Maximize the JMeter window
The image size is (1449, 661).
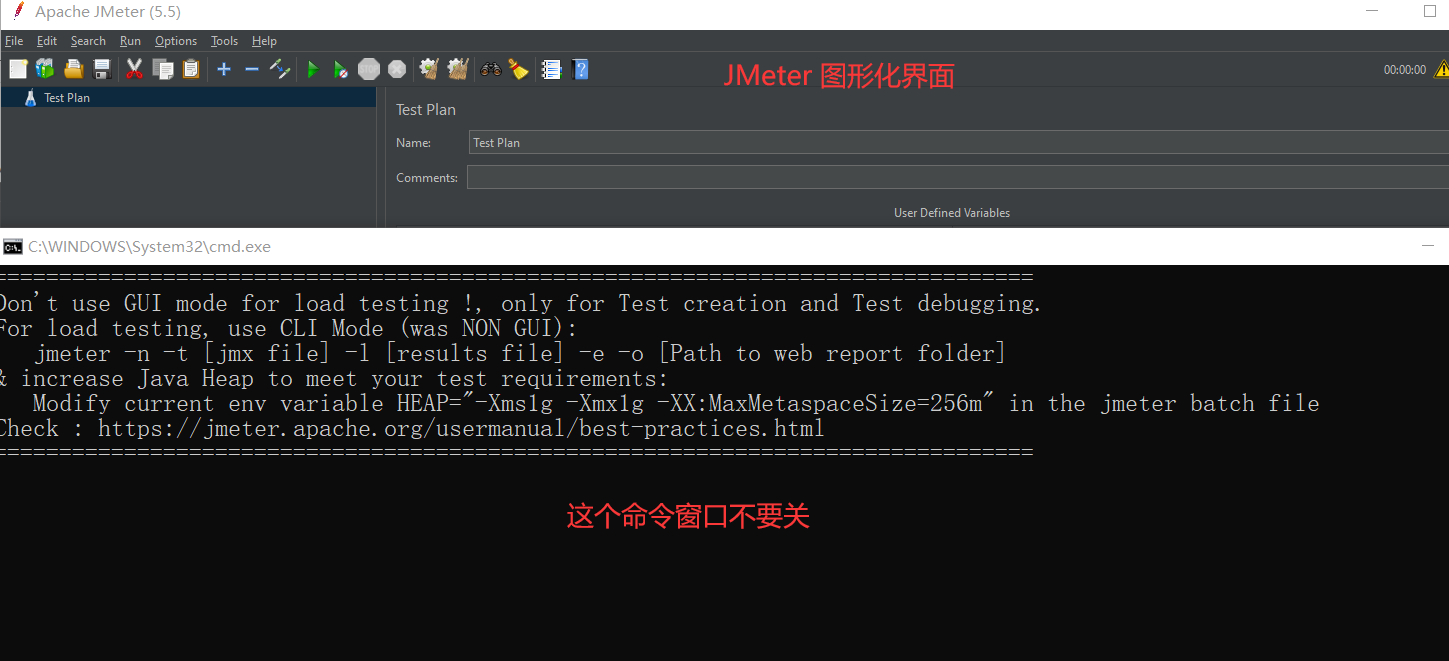click(x=1429, y=12)
